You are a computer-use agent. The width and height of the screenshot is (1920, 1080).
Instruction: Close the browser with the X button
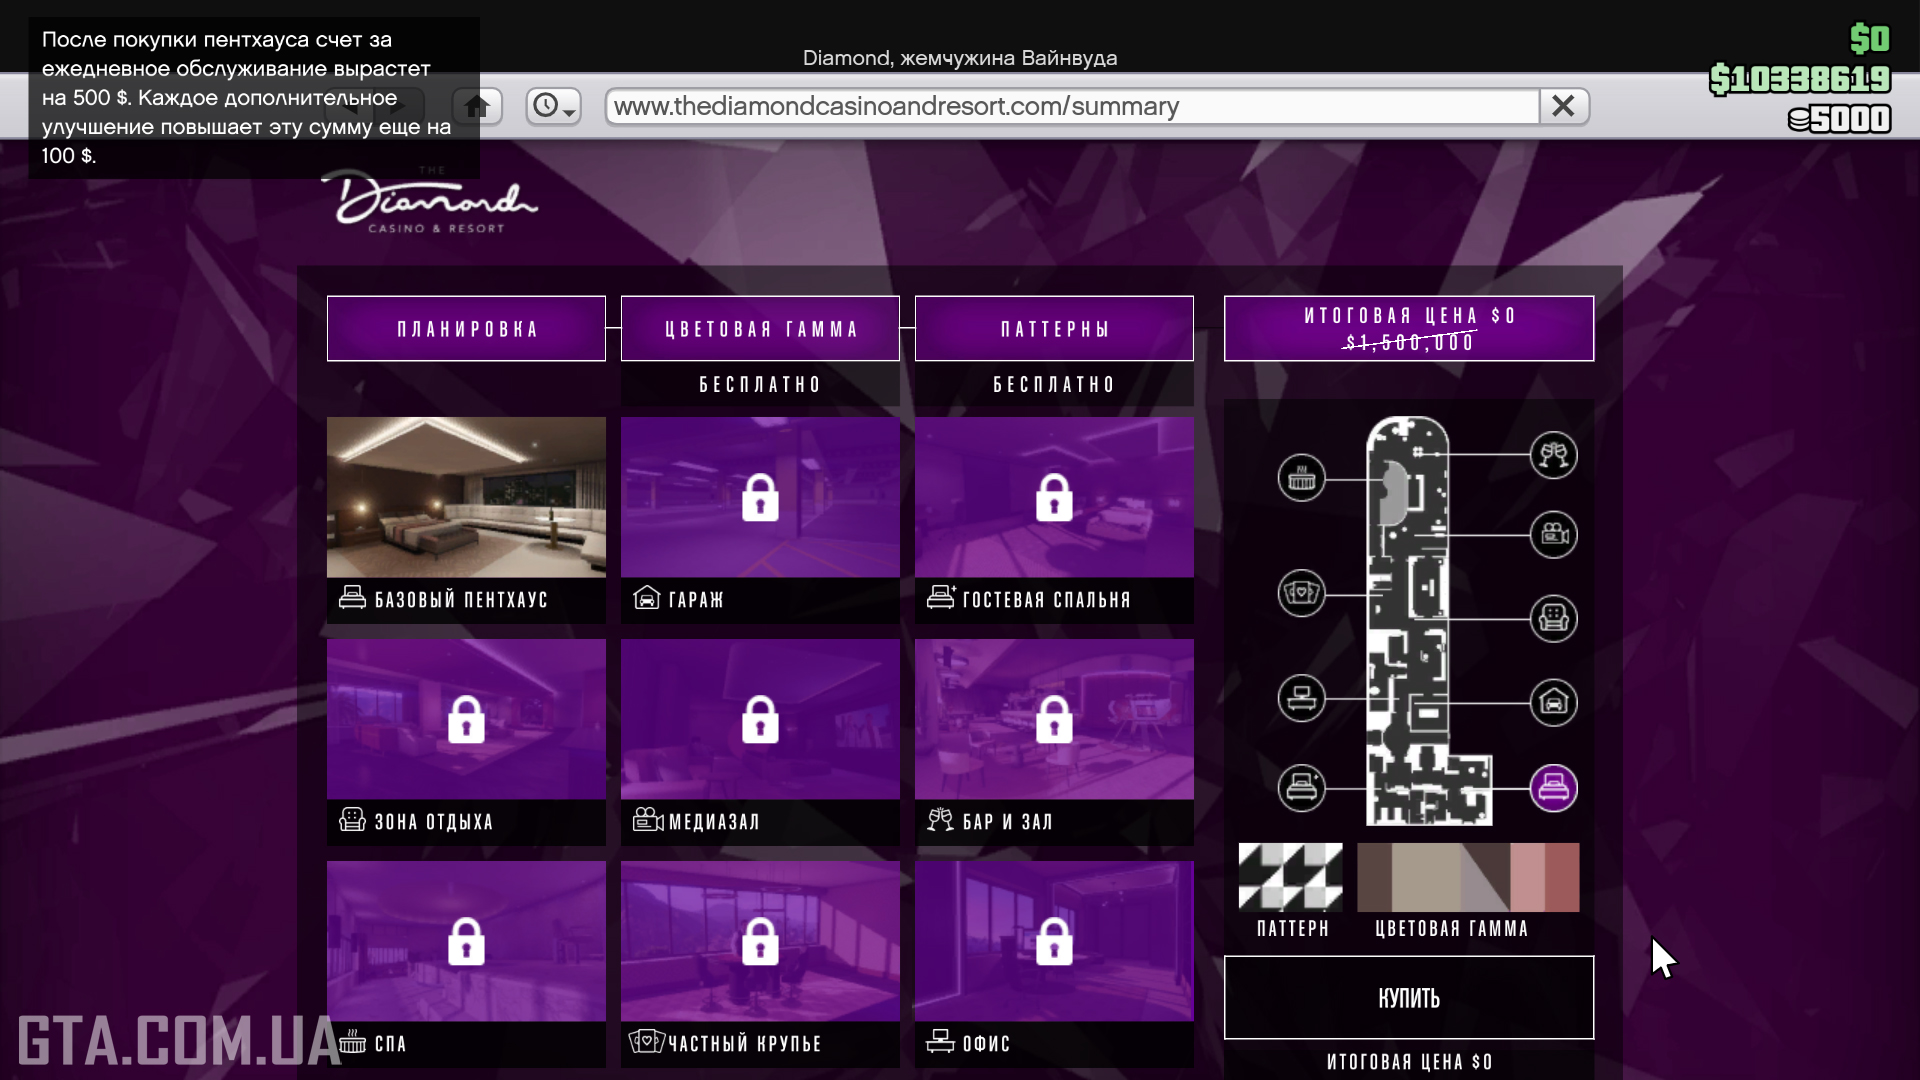pyautogui.click(x=1563, y=106)
